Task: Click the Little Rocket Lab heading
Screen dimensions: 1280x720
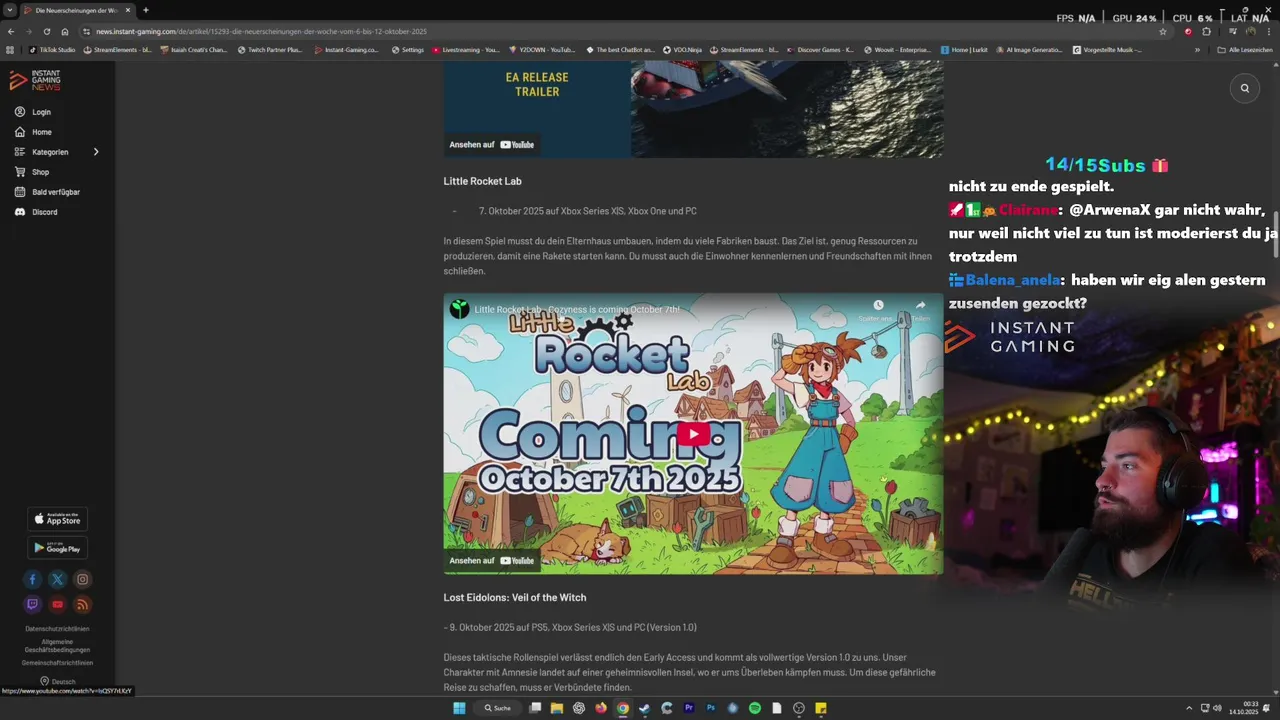Action: (x=482, y=181)
